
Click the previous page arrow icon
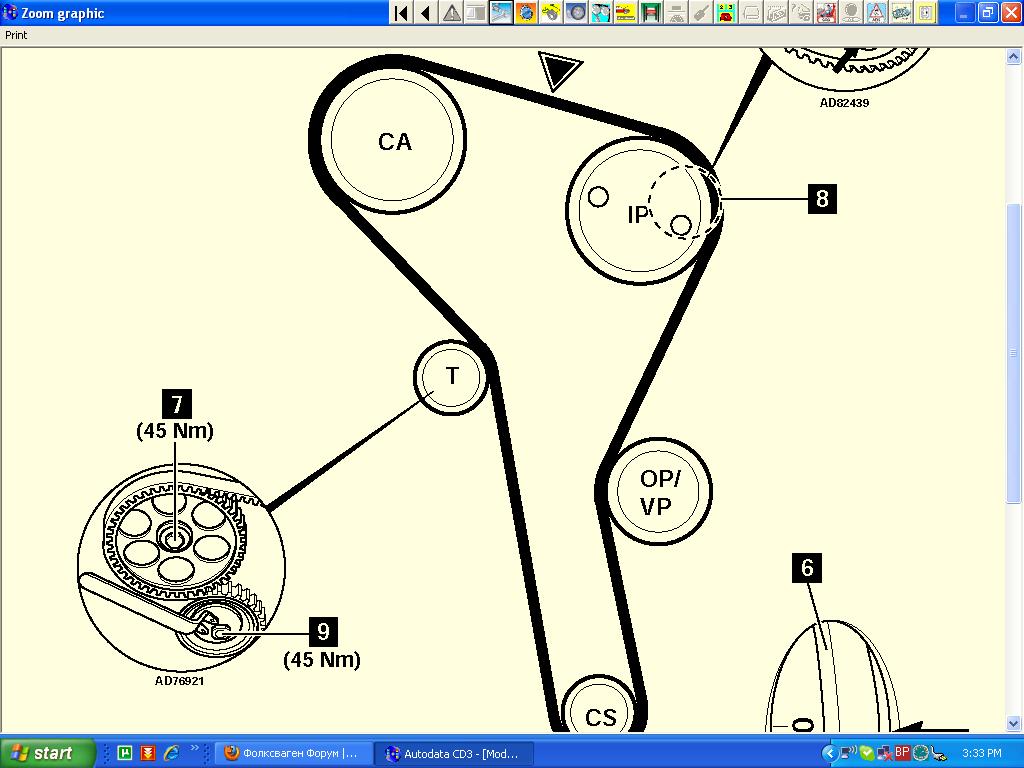click(x=426, y=13)
